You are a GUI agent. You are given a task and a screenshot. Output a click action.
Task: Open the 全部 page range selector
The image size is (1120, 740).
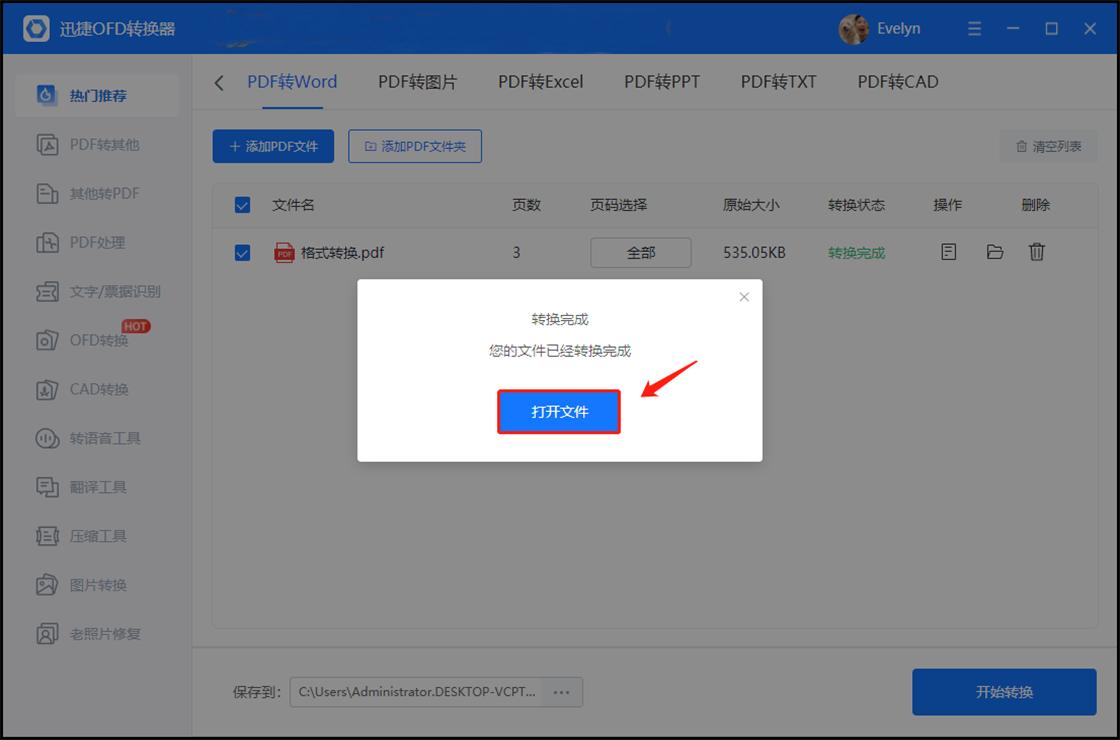point(640,253)
